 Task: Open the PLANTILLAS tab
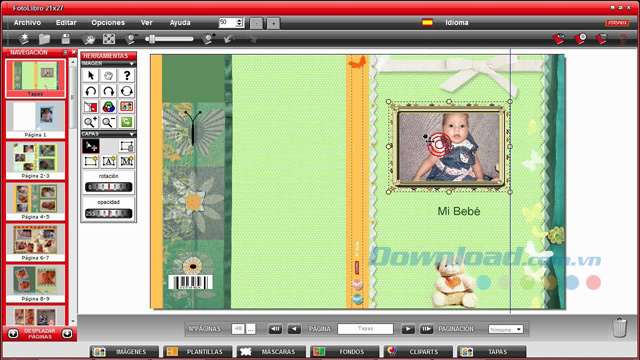tap(197, 351)
